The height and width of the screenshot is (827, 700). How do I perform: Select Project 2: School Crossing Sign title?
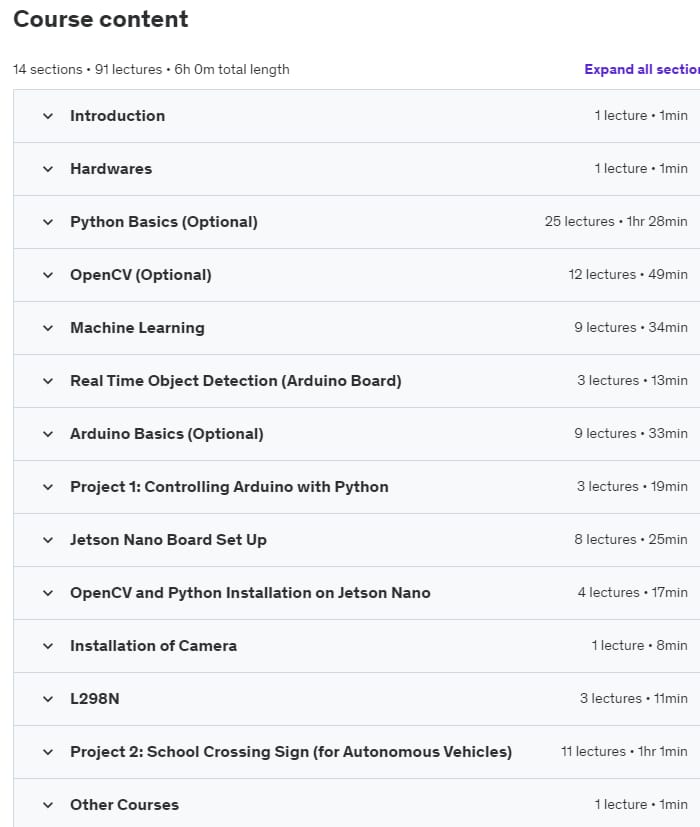click(x=291, y=752)
